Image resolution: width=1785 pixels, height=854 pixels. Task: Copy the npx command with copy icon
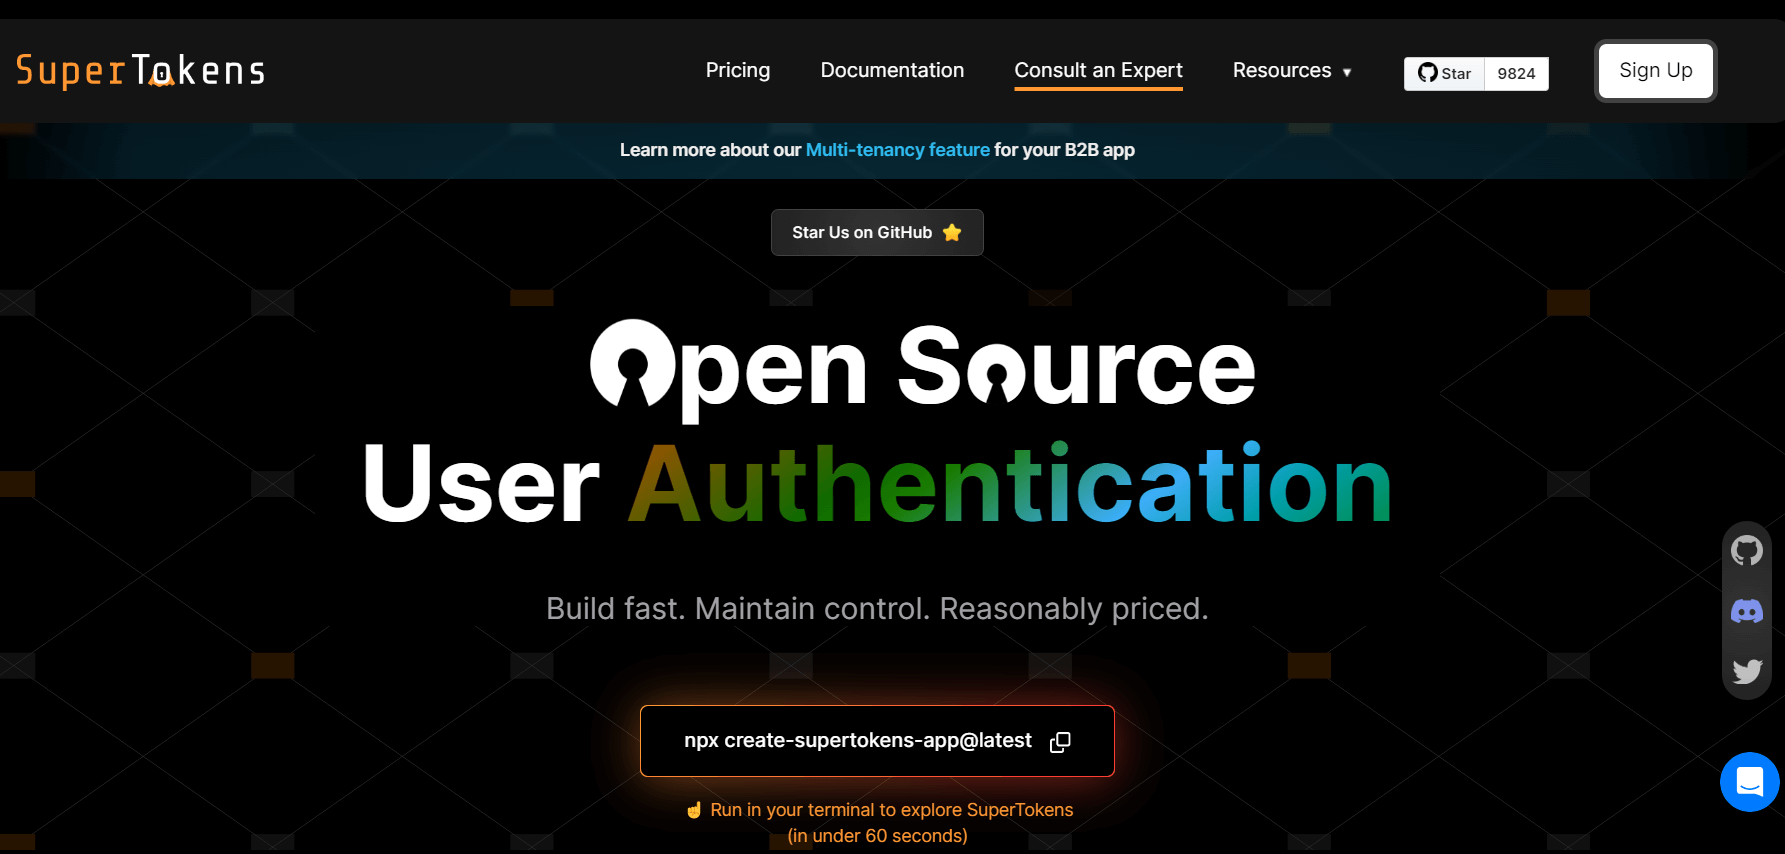click(x=1060, y=741)
